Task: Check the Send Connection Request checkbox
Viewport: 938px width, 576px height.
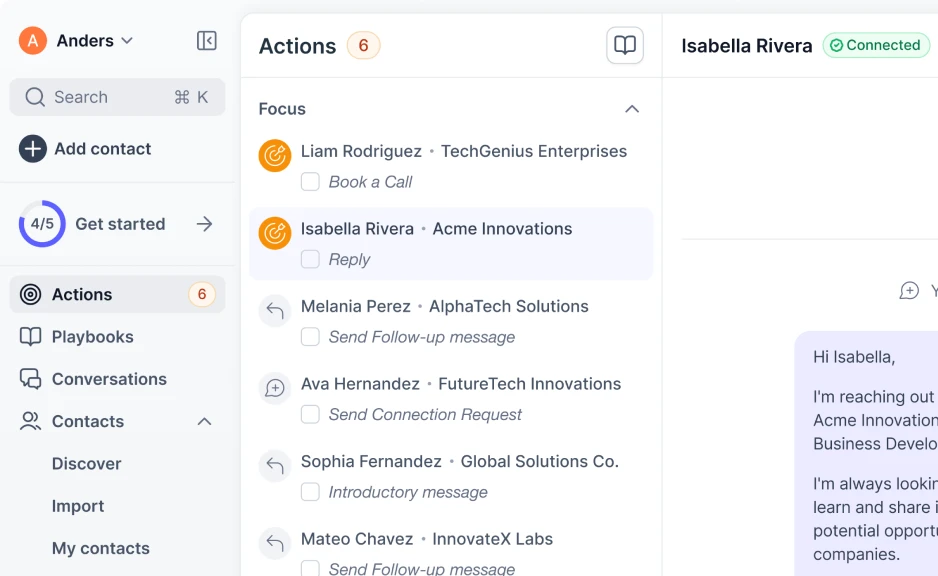Action: click(310, 415)
